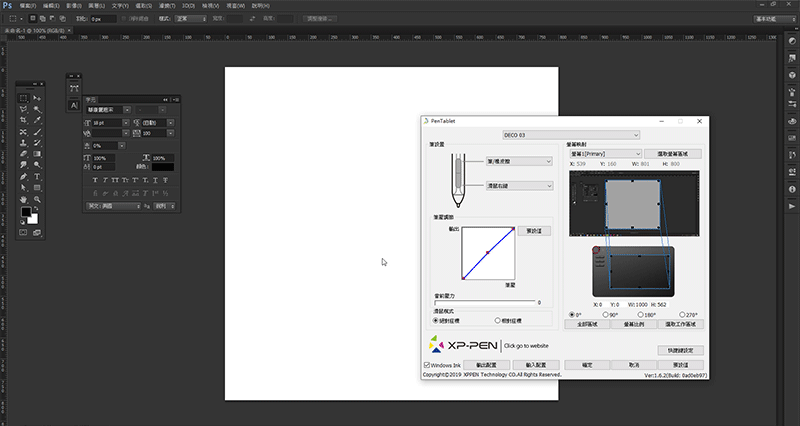800x426 pixels.
Task: Click Add to selection option icon
Action: pos(42,18)
